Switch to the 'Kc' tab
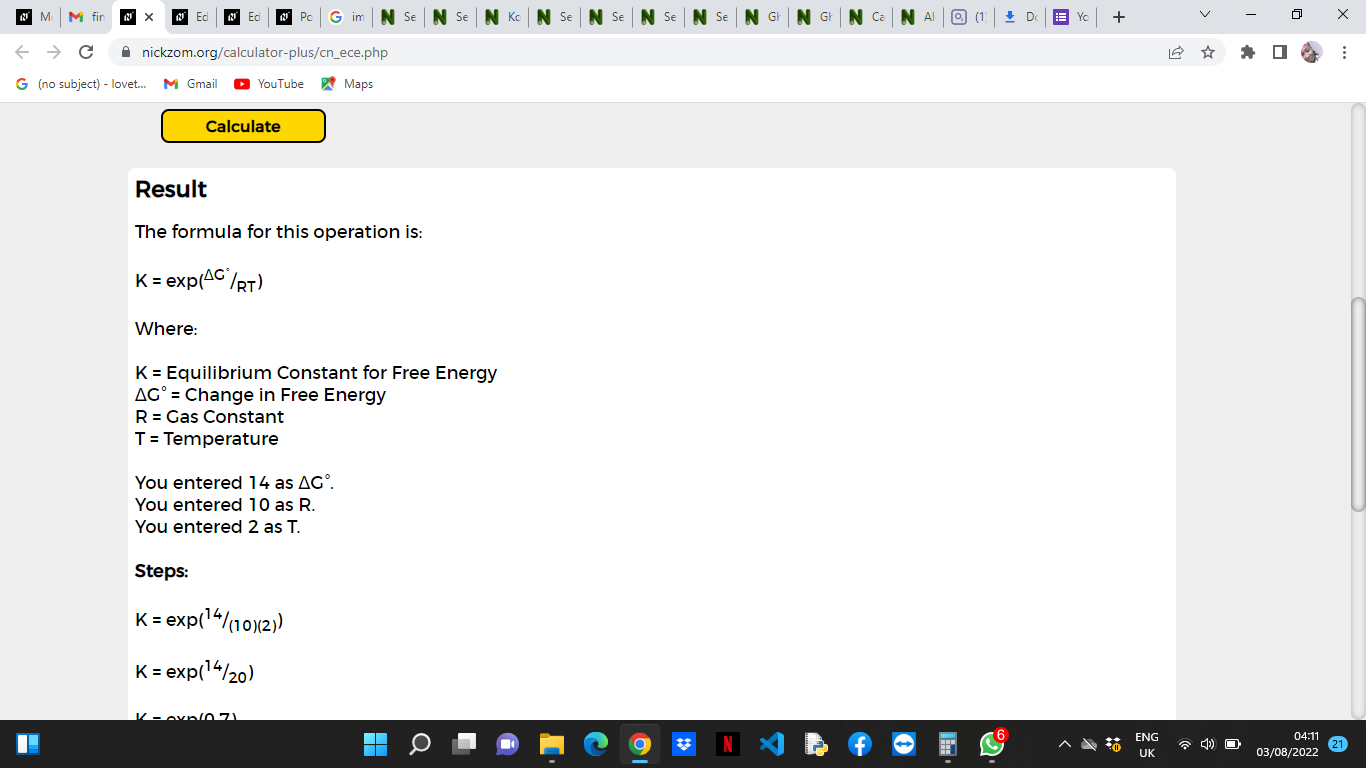 coord(502,17)
